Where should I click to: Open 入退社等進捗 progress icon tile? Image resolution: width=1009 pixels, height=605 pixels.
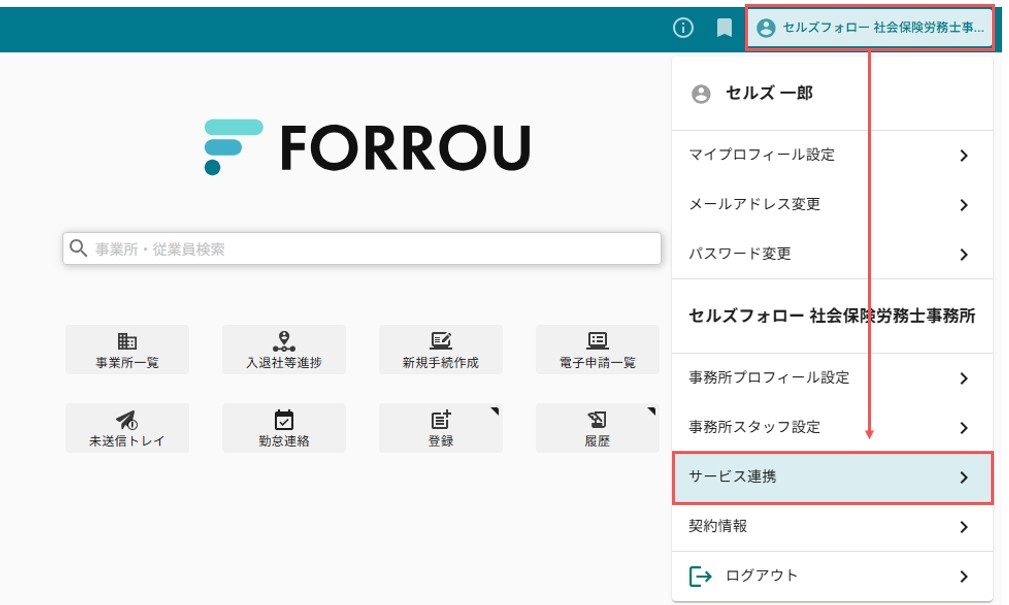click(x=284, y=349)
